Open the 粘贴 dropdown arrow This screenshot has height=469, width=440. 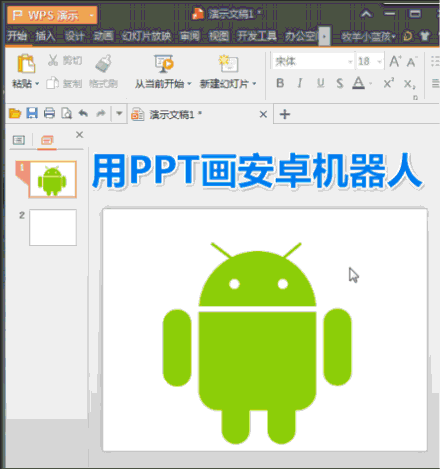pyautogui.click(x=37, y=83)
